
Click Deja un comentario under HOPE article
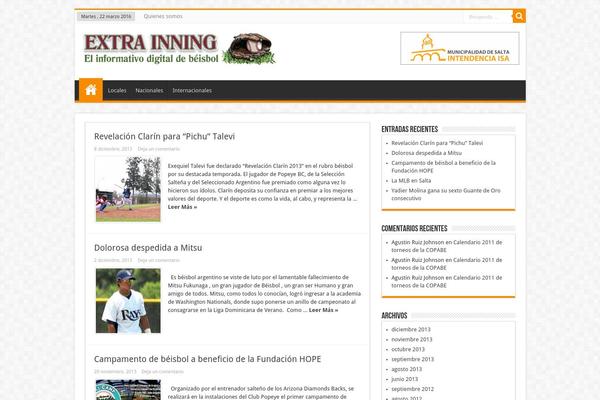point(162,372)
